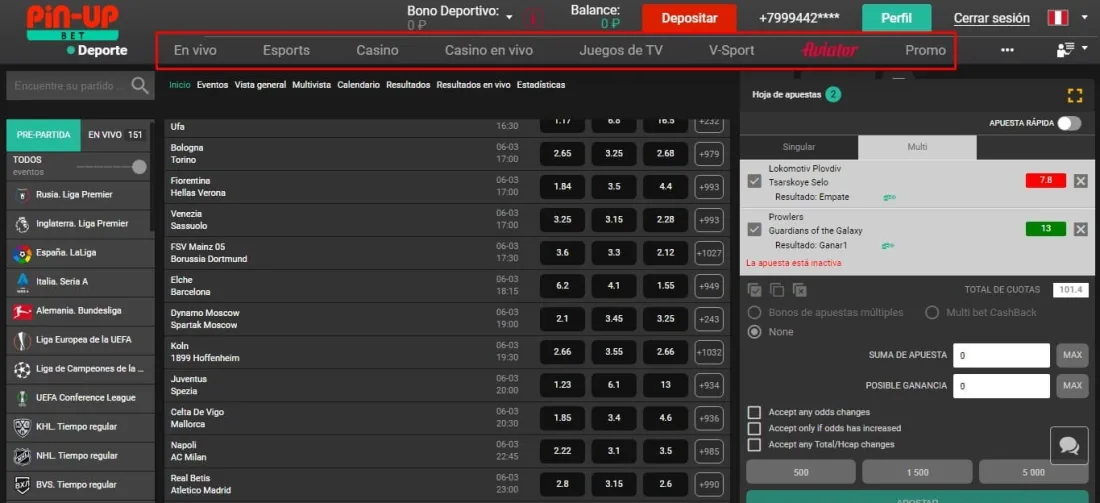Click green 13 odds in bet slip
The height and width of the screenshot is (503, 1100).
[x=1045, y=229]
